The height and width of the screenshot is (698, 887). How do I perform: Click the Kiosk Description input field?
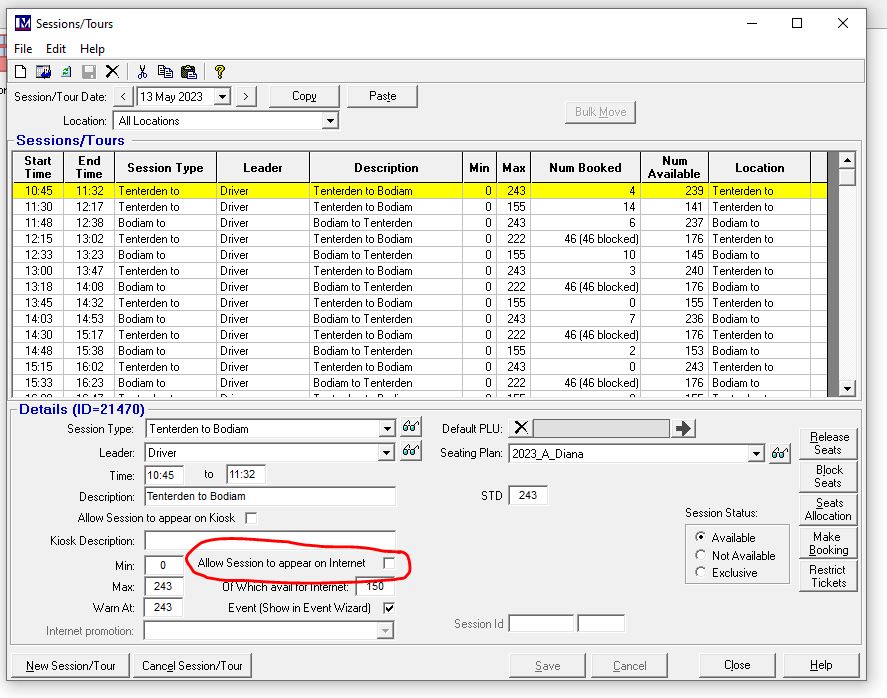tap(270, 540)
